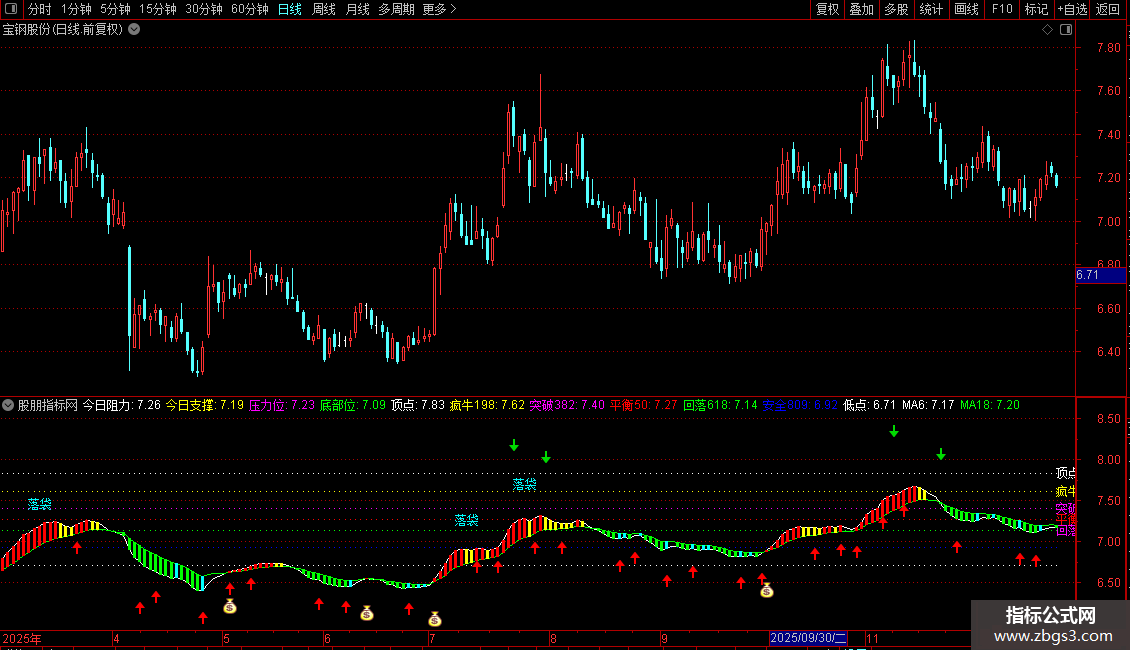This screenshot has width=1130, height=650.
Task: Open the 股朋指标网 indicator dropdown arrow
Action: click(x=8, y=405)
